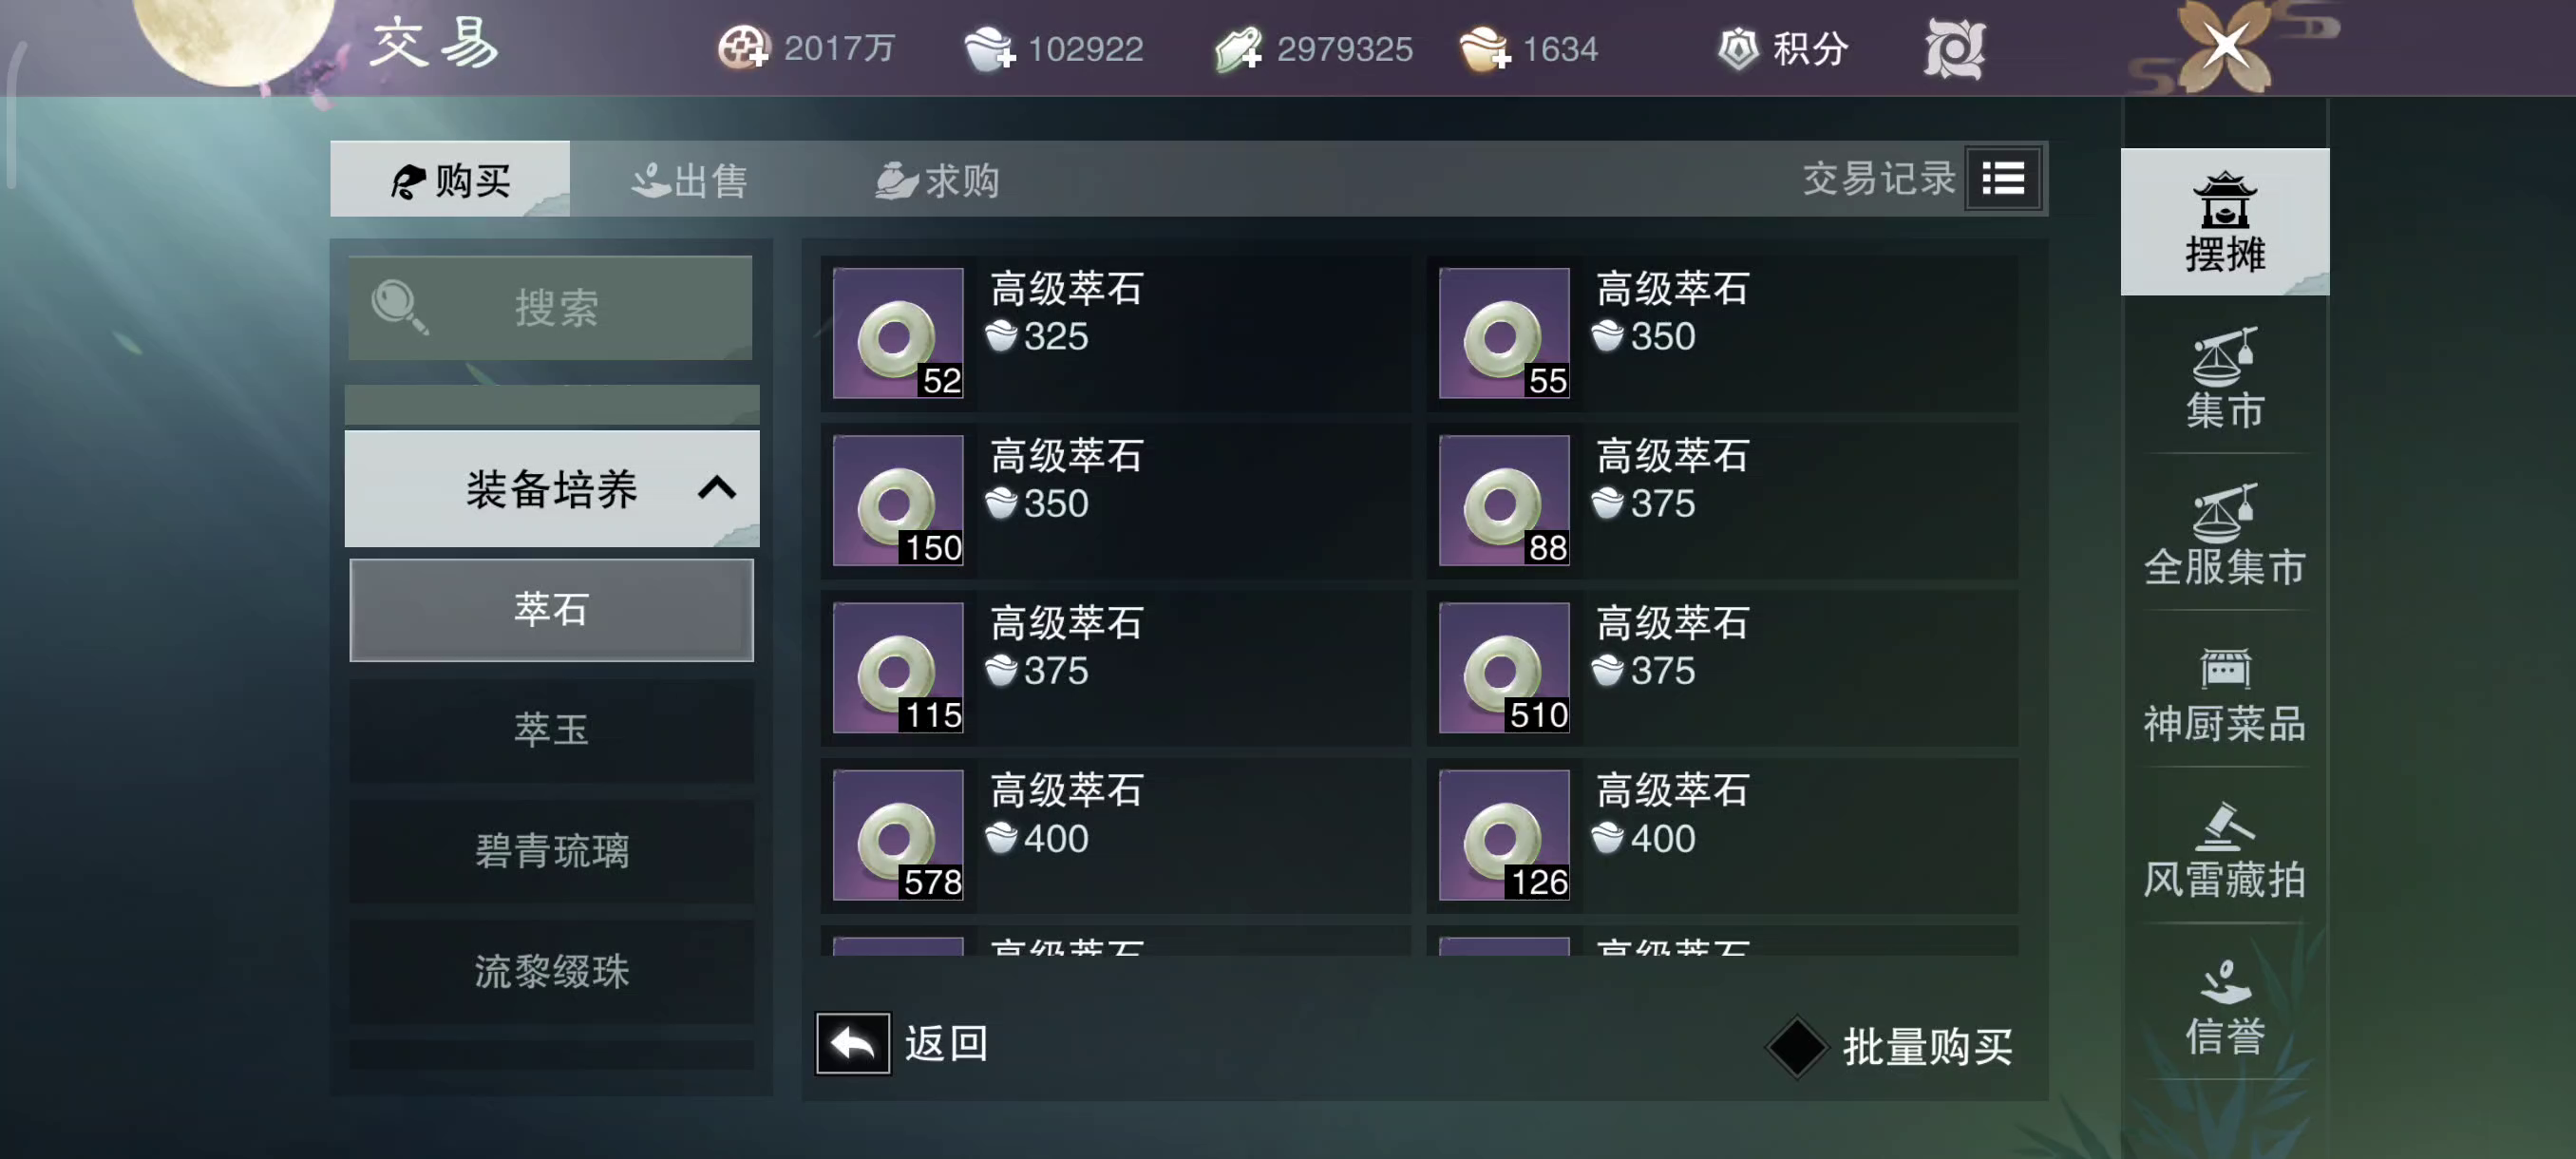Open the 交易记录 list icon
Screen dimensions: 2576x1159
click(x=2002, y=179)
